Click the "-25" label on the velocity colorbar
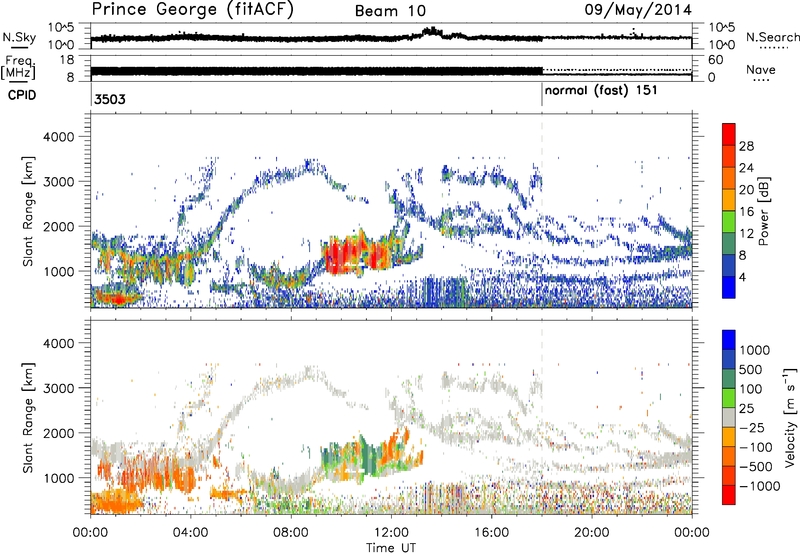The height and width of the screenshot is (554, 800). pos(752,427)
